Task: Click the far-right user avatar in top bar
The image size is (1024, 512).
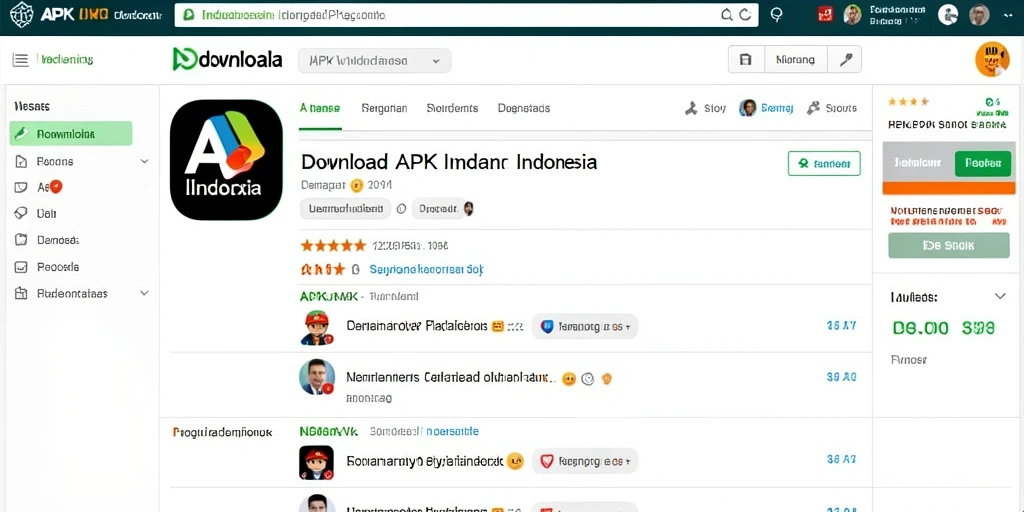Action: point(979,14)
